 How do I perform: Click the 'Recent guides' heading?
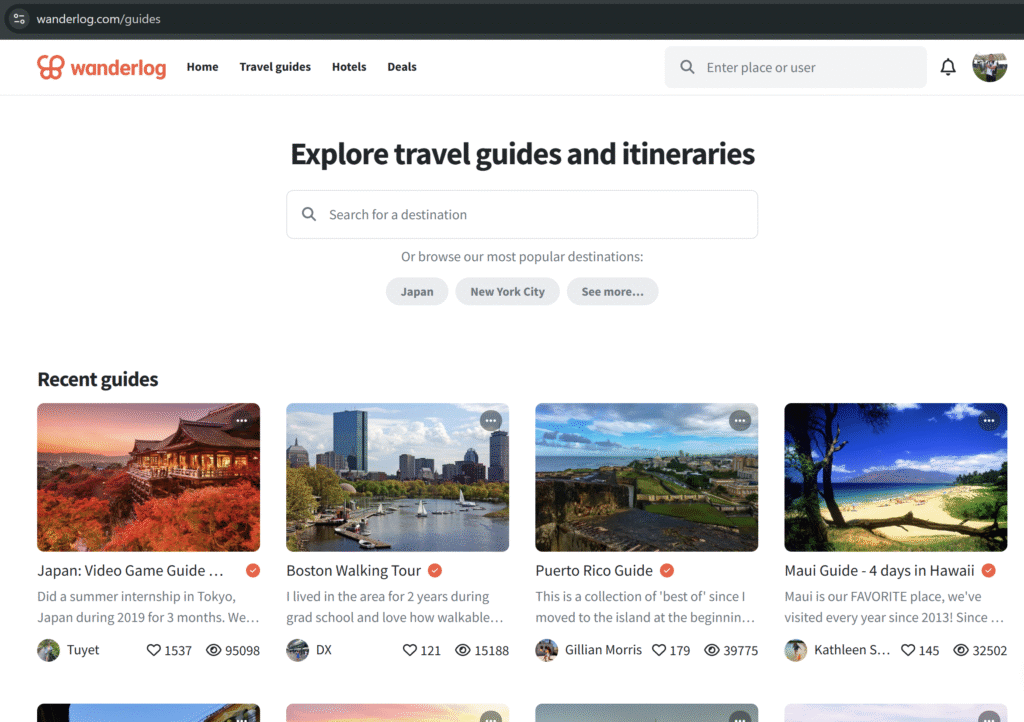(98, 379)
